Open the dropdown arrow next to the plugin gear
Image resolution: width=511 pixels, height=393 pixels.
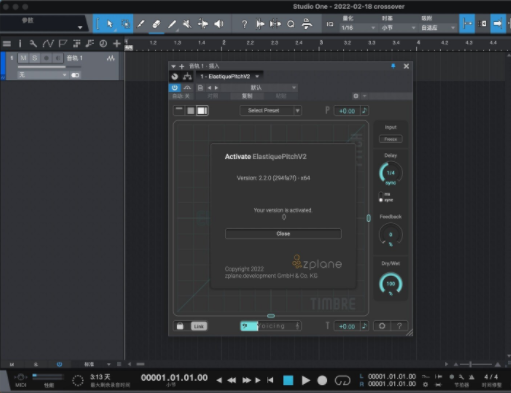point(364,96)
